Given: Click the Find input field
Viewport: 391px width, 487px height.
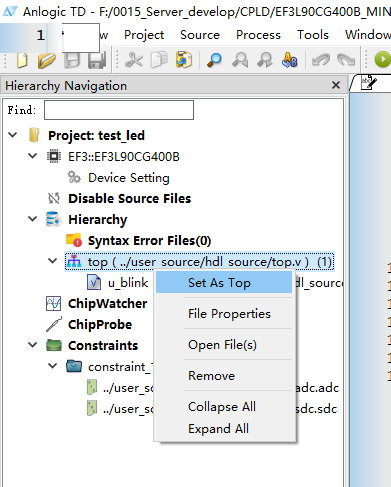Looking at the screenshot, I should tap(119, 110).
